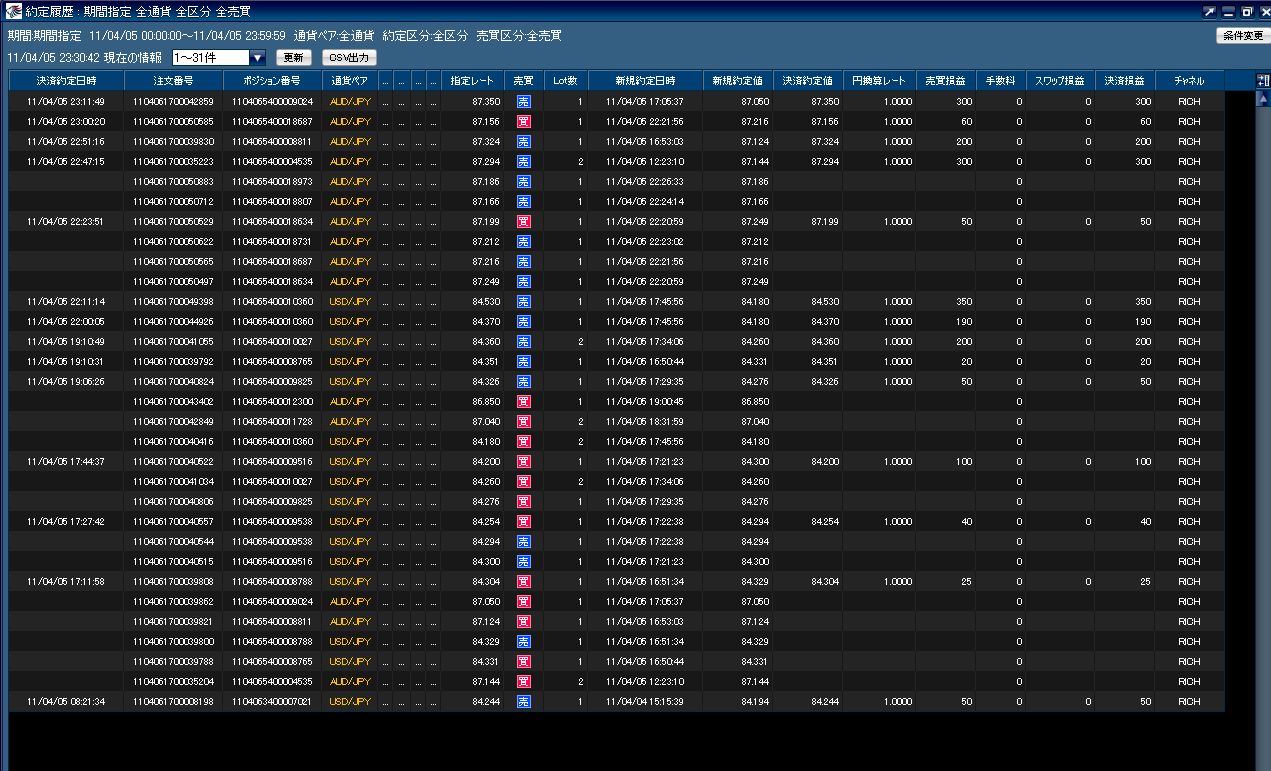Click the app logo in title bar
The height and width of the screenshot is (771, 1271).
tap(13, 12)
